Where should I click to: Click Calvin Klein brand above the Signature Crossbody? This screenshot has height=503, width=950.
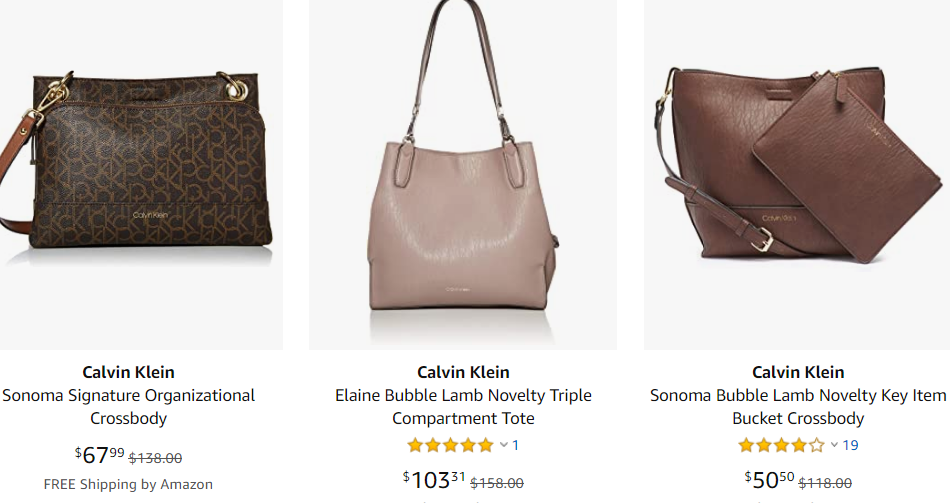[128, 372]
